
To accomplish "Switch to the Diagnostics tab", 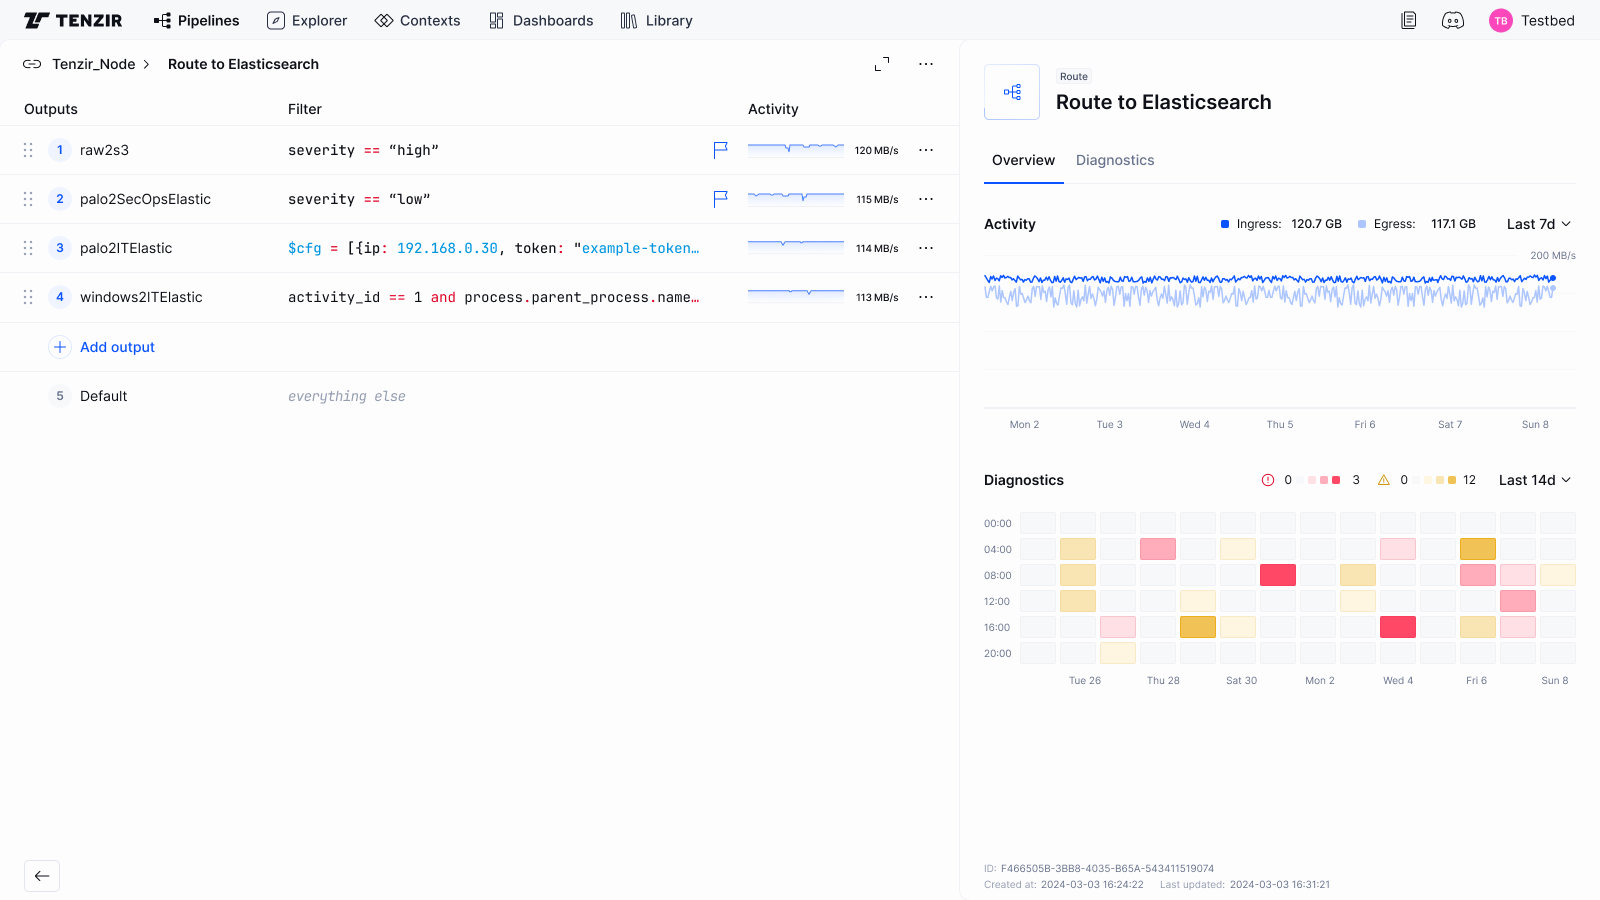I will [x=1114, y=160].
